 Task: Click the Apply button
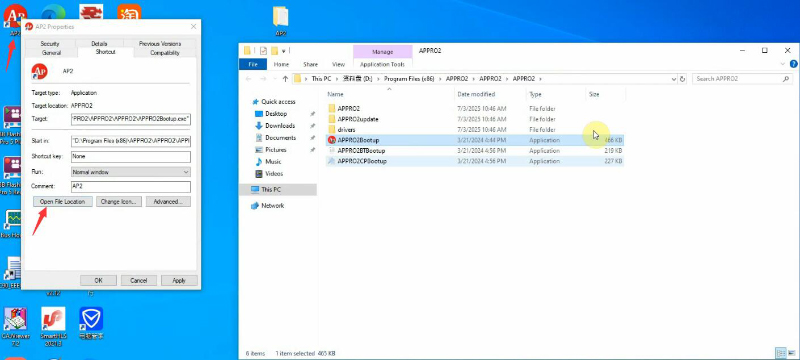click(x=179, y=280)
